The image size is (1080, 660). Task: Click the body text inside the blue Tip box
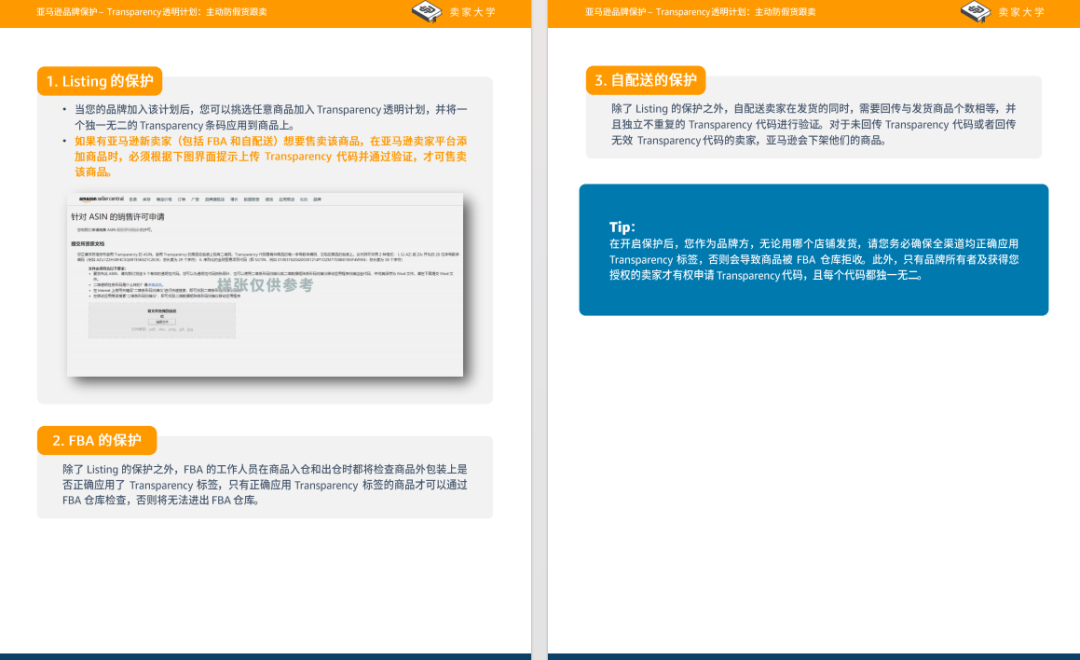click(x=813, y=259)
